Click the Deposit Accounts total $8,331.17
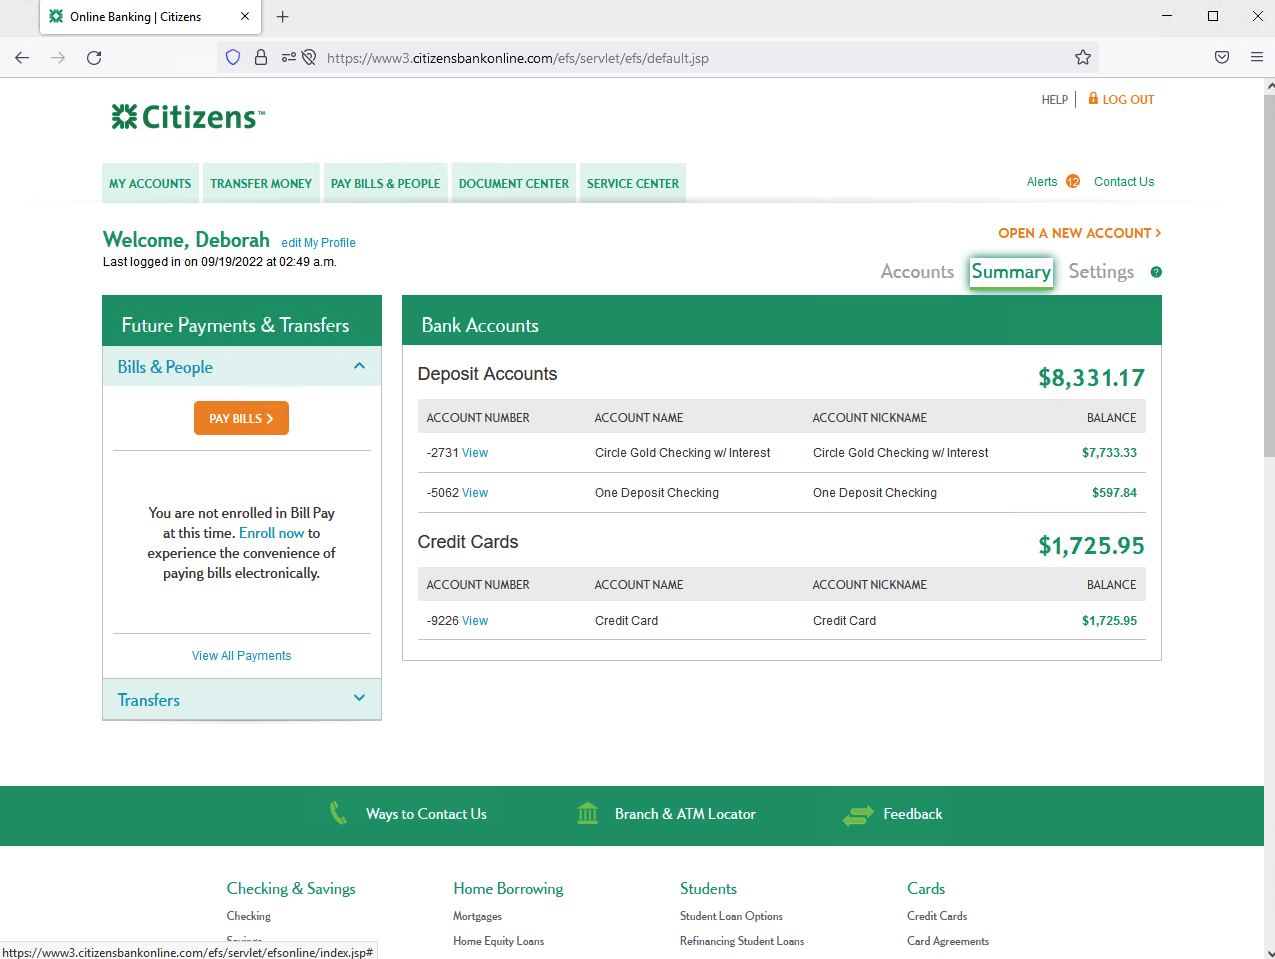 1091,378
